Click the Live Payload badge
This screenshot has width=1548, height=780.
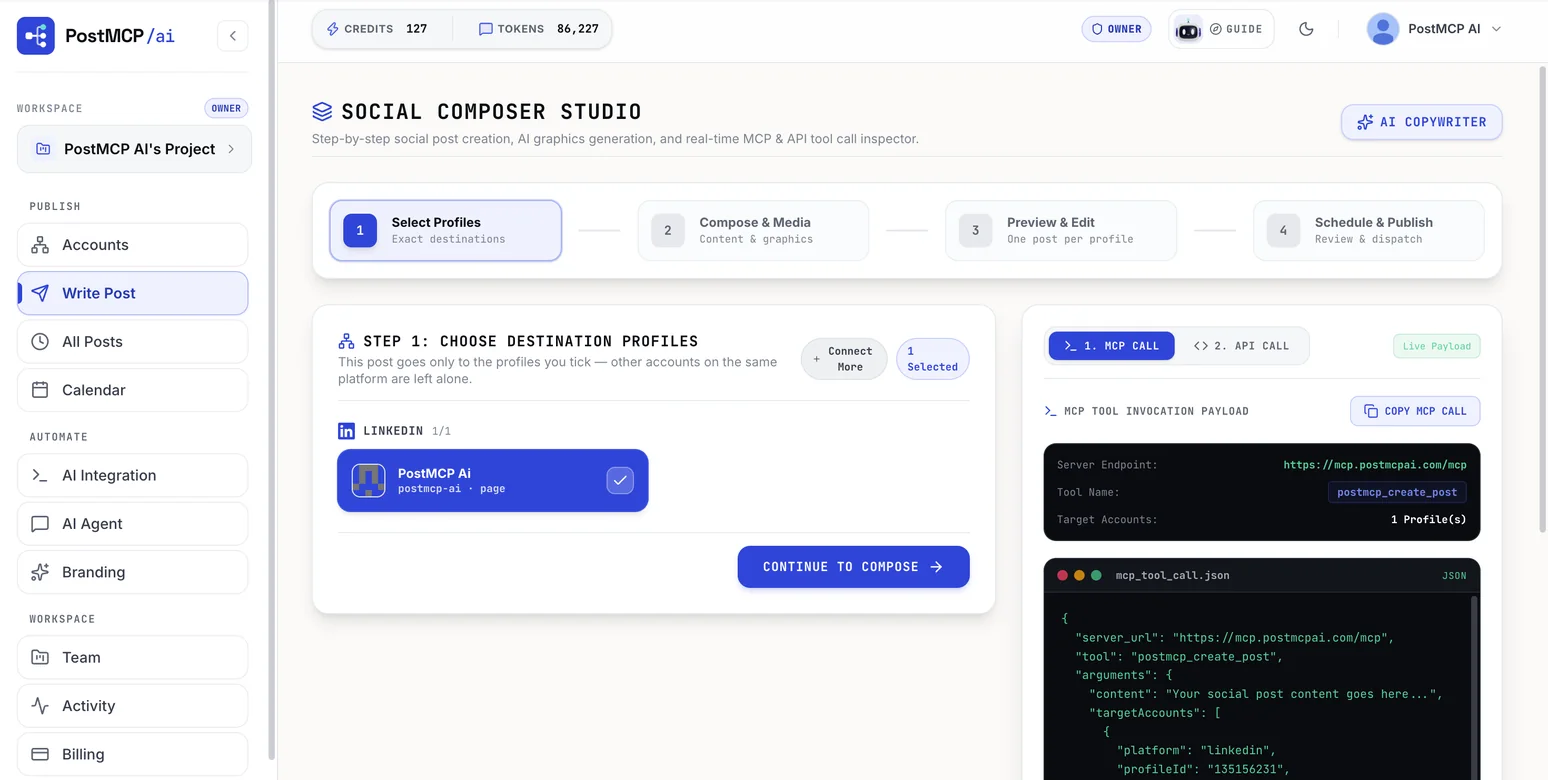(x=1436, y=346)
